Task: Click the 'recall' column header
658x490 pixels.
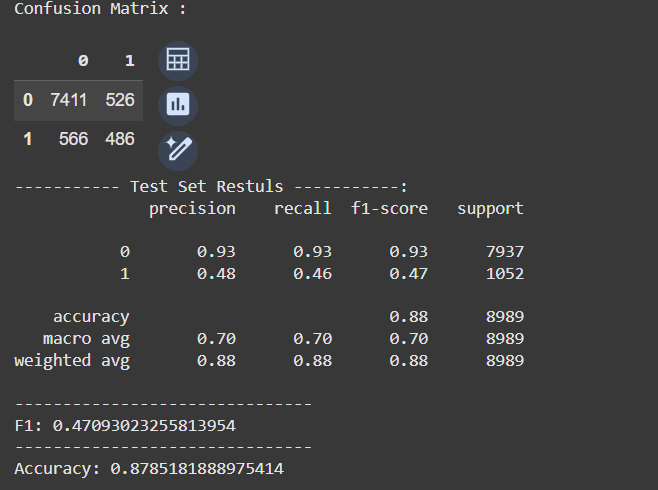Action: click(x=303, y=209)
